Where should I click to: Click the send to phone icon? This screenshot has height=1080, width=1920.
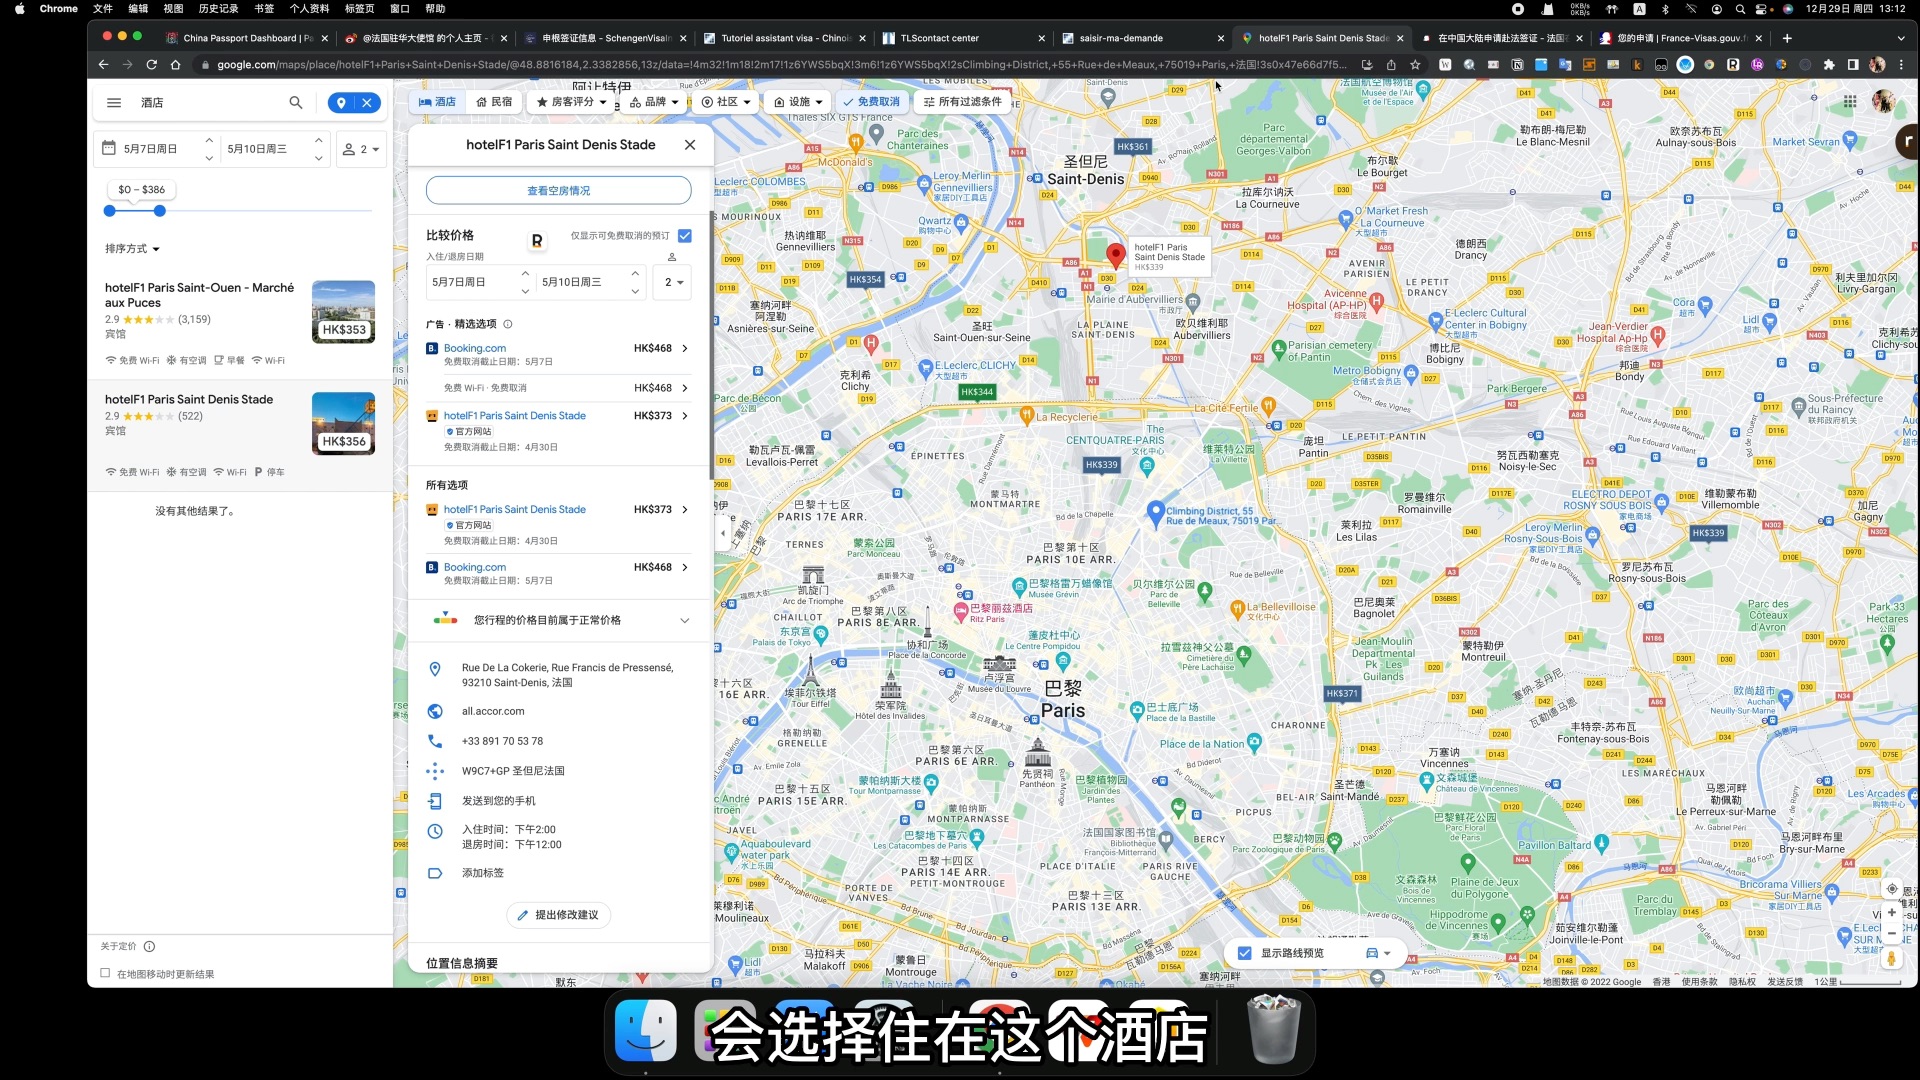435,801
